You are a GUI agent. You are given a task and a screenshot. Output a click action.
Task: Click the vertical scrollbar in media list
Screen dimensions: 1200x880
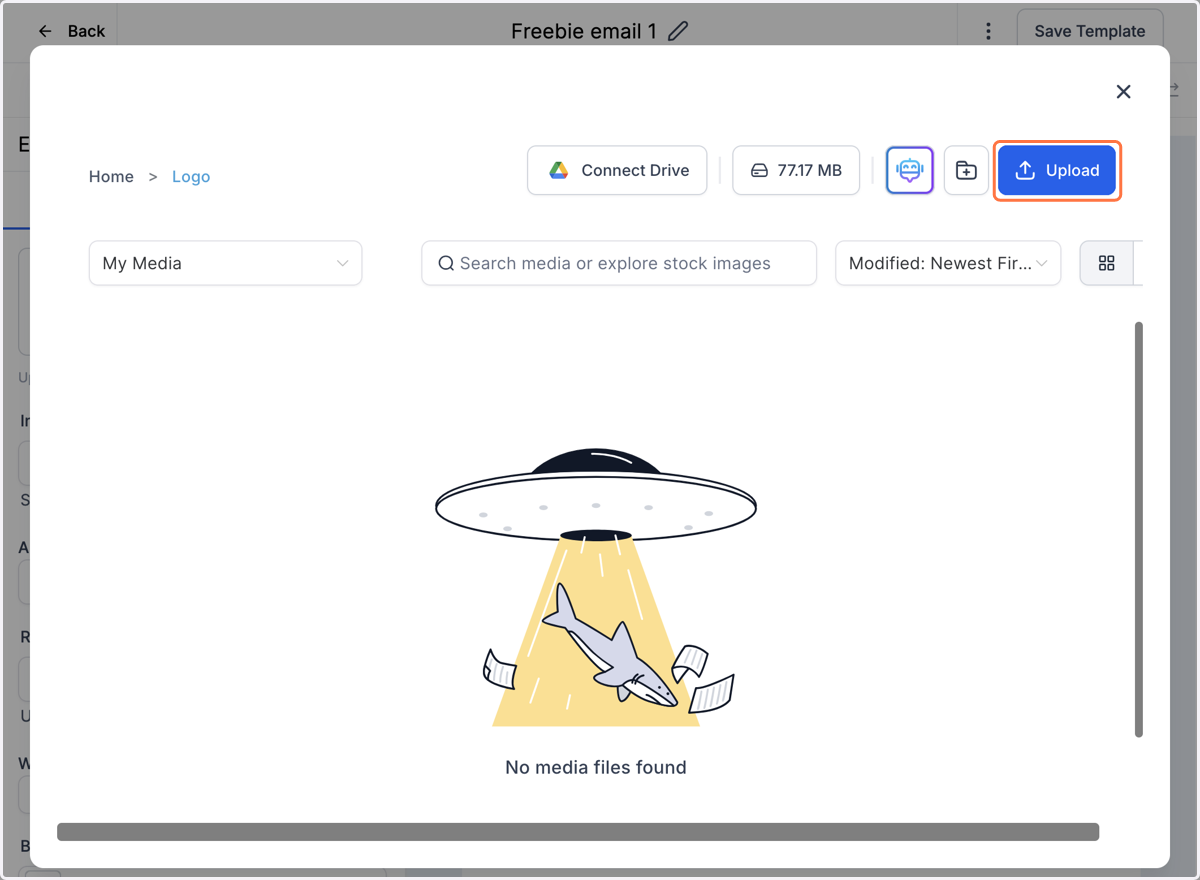1138,529
